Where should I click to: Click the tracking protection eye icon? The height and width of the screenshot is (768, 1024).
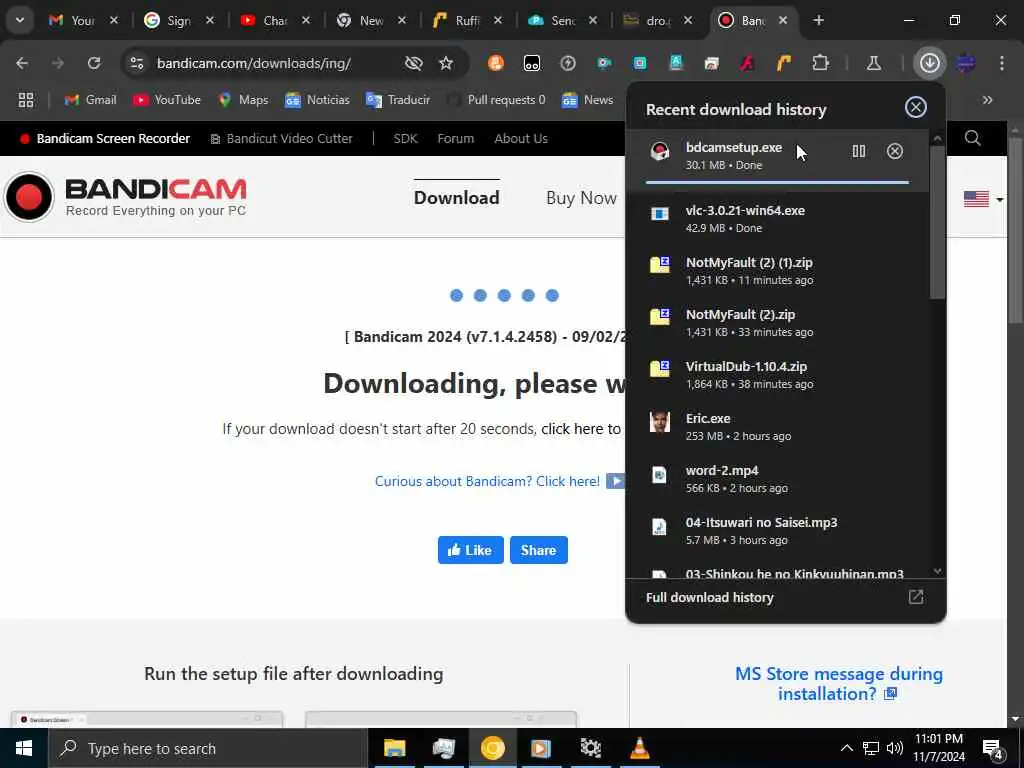point(413,63)
